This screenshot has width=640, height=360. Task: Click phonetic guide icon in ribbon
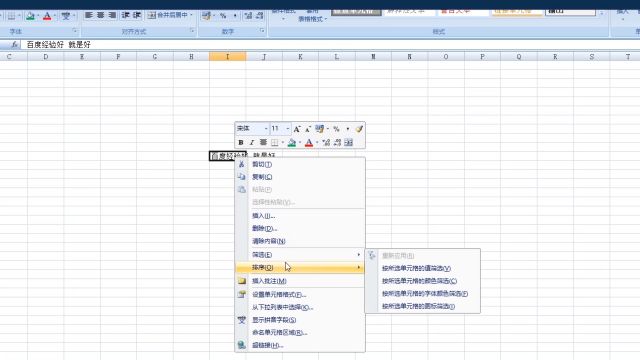point(65,16)
